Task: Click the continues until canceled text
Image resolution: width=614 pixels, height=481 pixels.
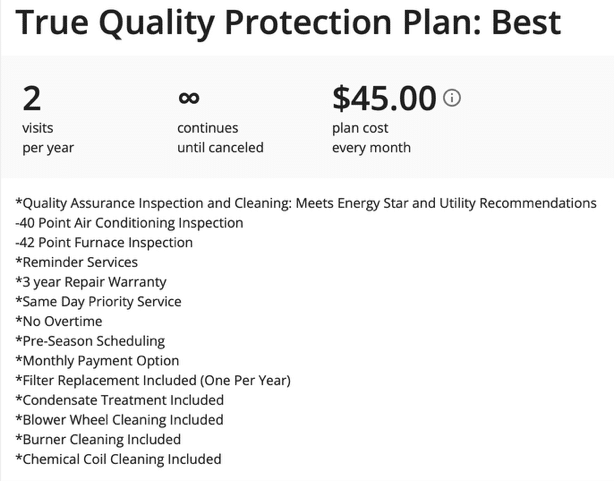Action: [220, 138]
